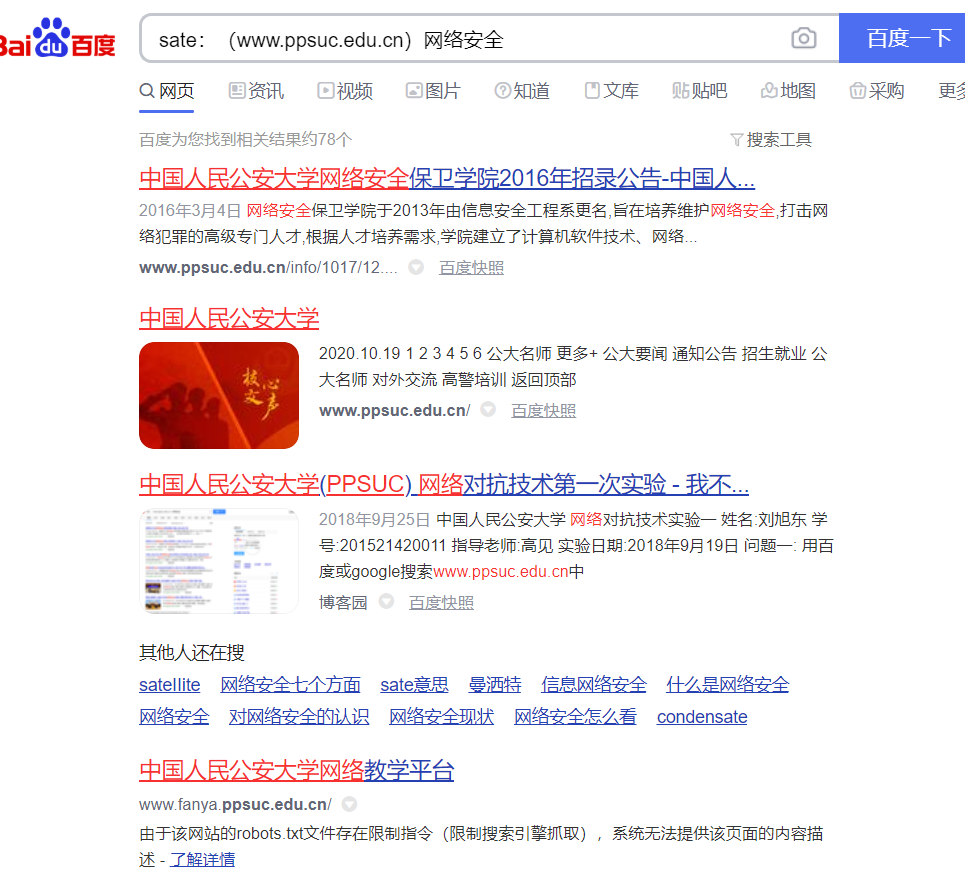Click the 百度一下 search button
Screen dimensions: 965x871
(902, 38)
